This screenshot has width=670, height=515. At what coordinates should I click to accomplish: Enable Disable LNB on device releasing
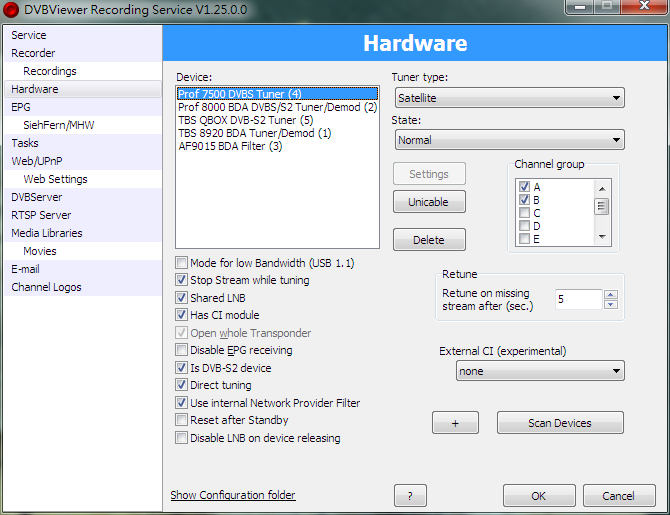181,438
